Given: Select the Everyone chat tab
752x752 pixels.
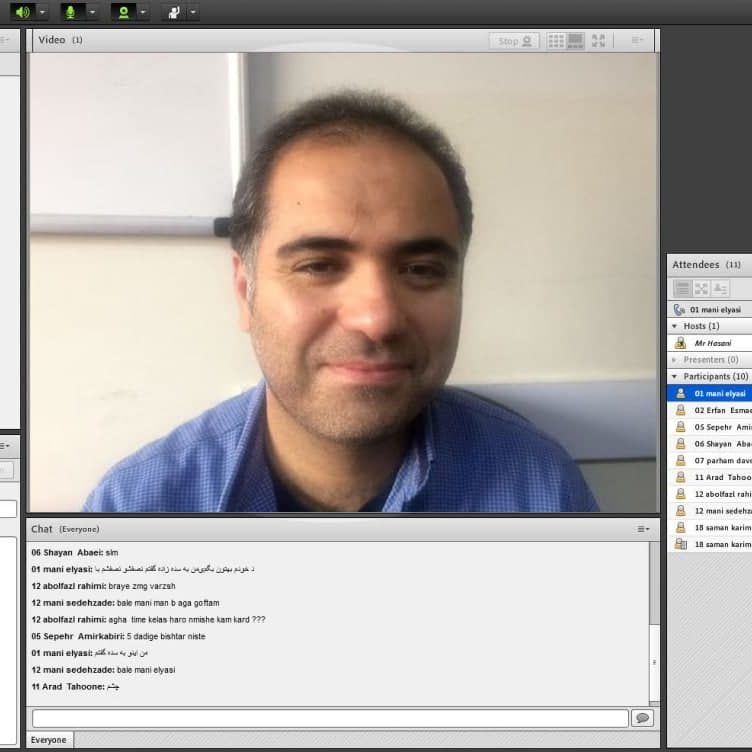Looking at the screenshot, I should [x=48, y=740].
